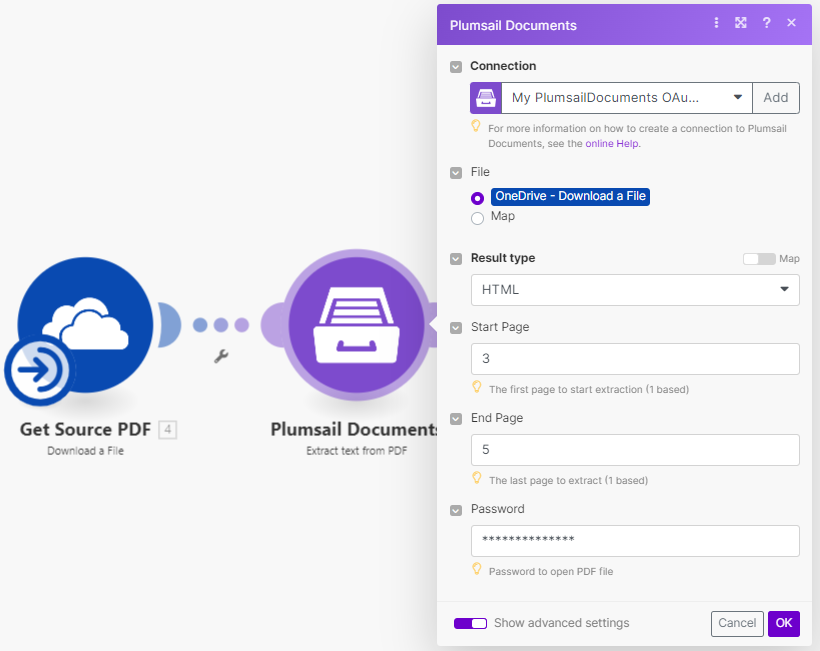Click the lightbulb hint under Connection
Viewport: 820px width, 651px height.
[x=476, y=126]
